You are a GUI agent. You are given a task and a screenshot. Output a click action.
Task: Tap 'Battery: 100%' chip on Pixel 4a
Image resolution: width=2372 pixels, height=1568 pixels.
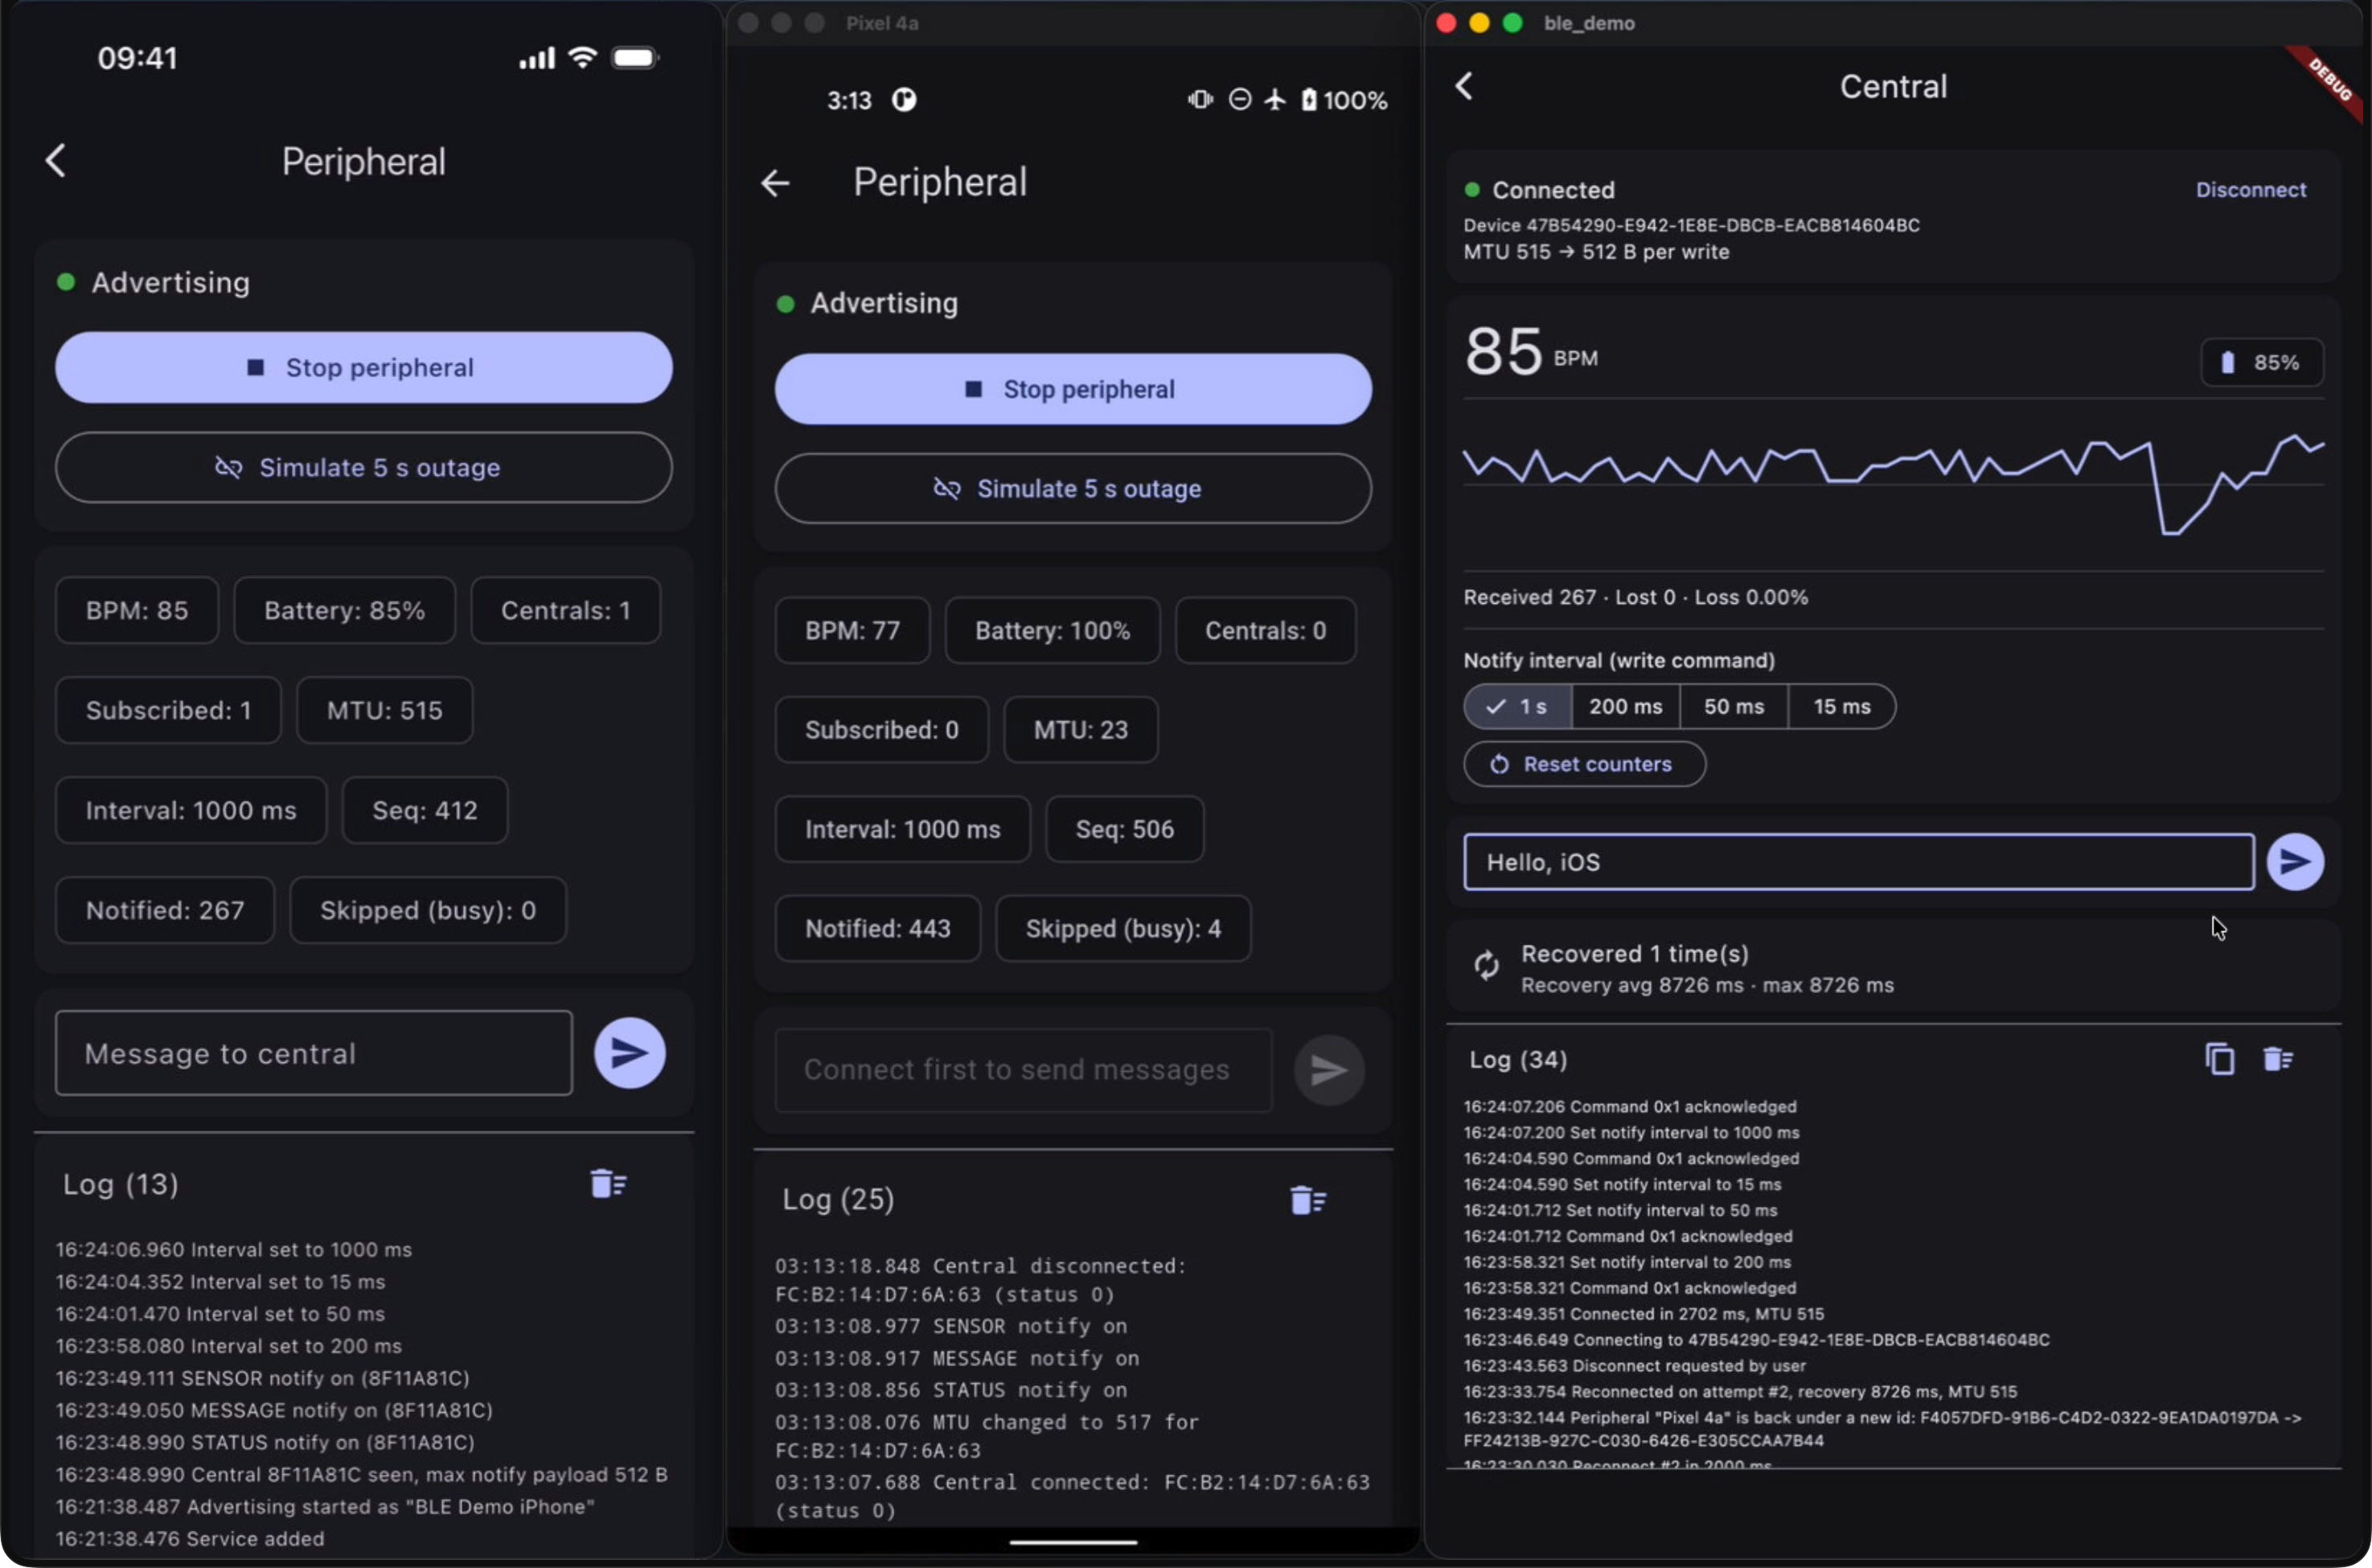click(1053, 631)
